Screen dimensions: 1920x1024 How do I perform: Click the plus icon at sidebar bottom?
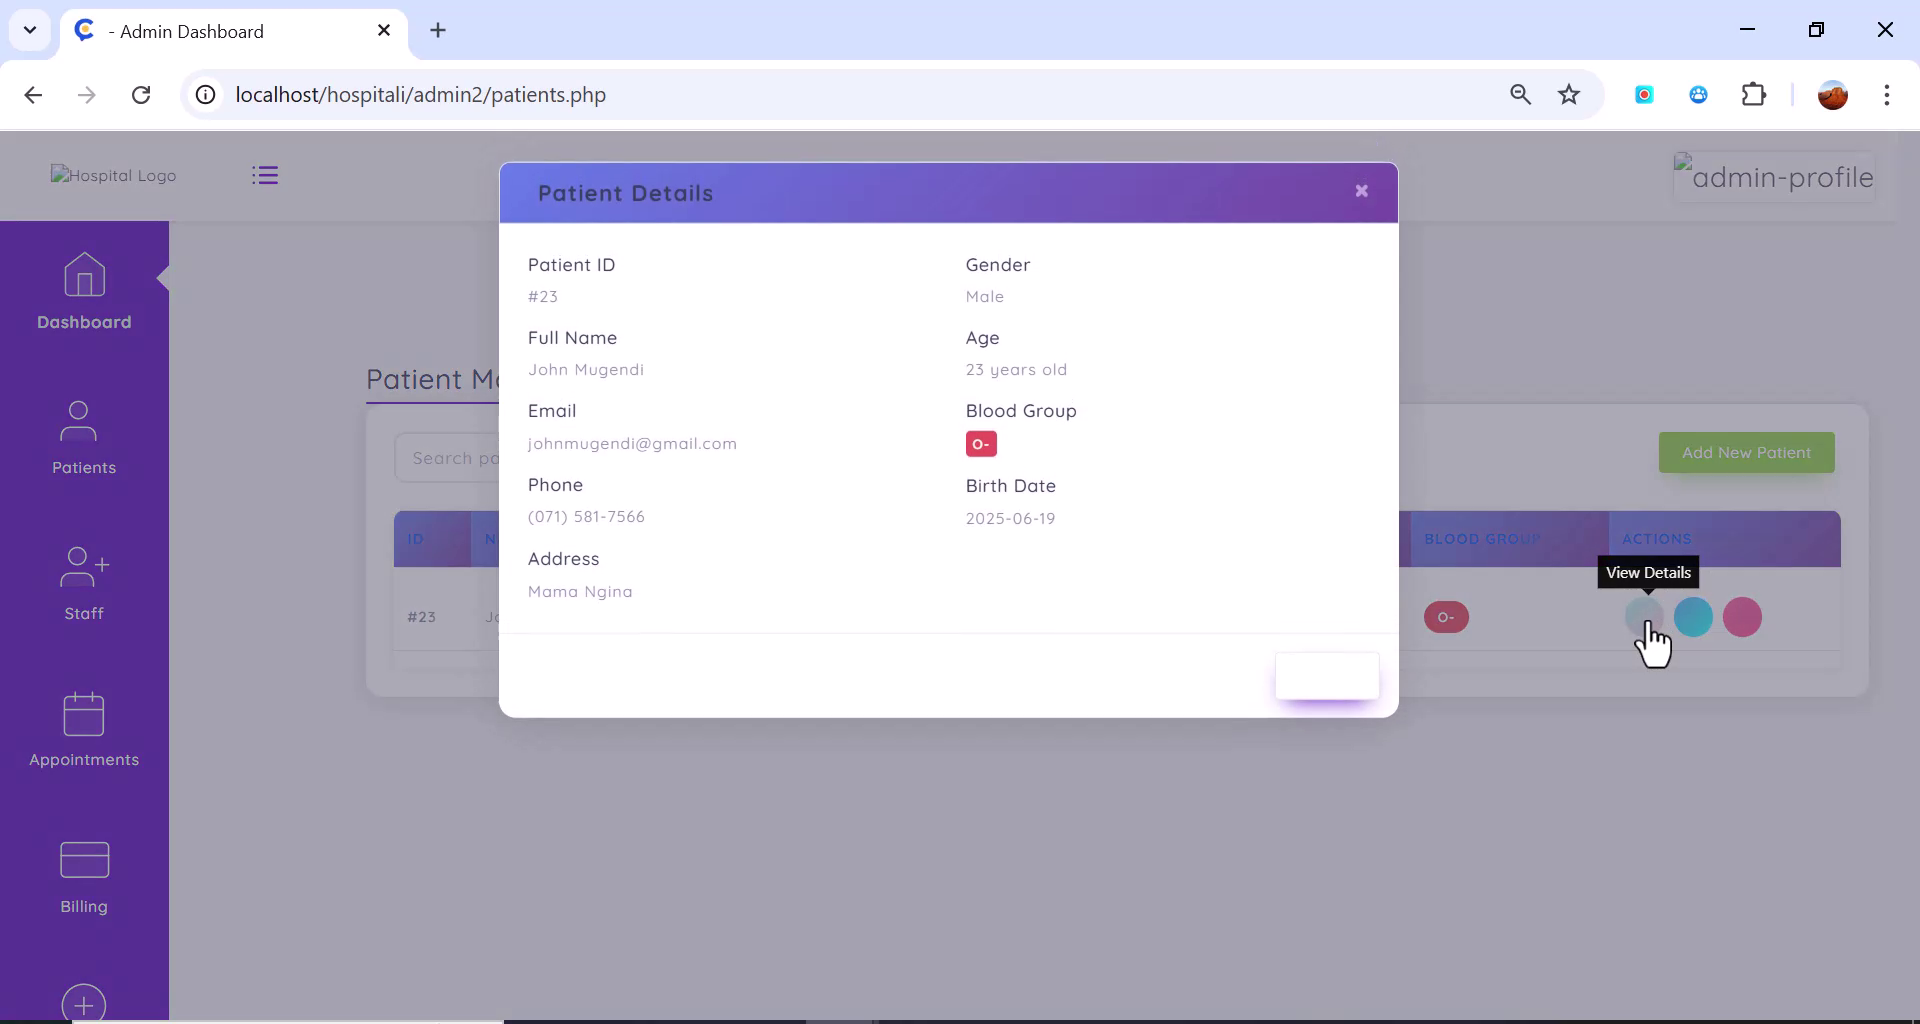pos(83,1003)
